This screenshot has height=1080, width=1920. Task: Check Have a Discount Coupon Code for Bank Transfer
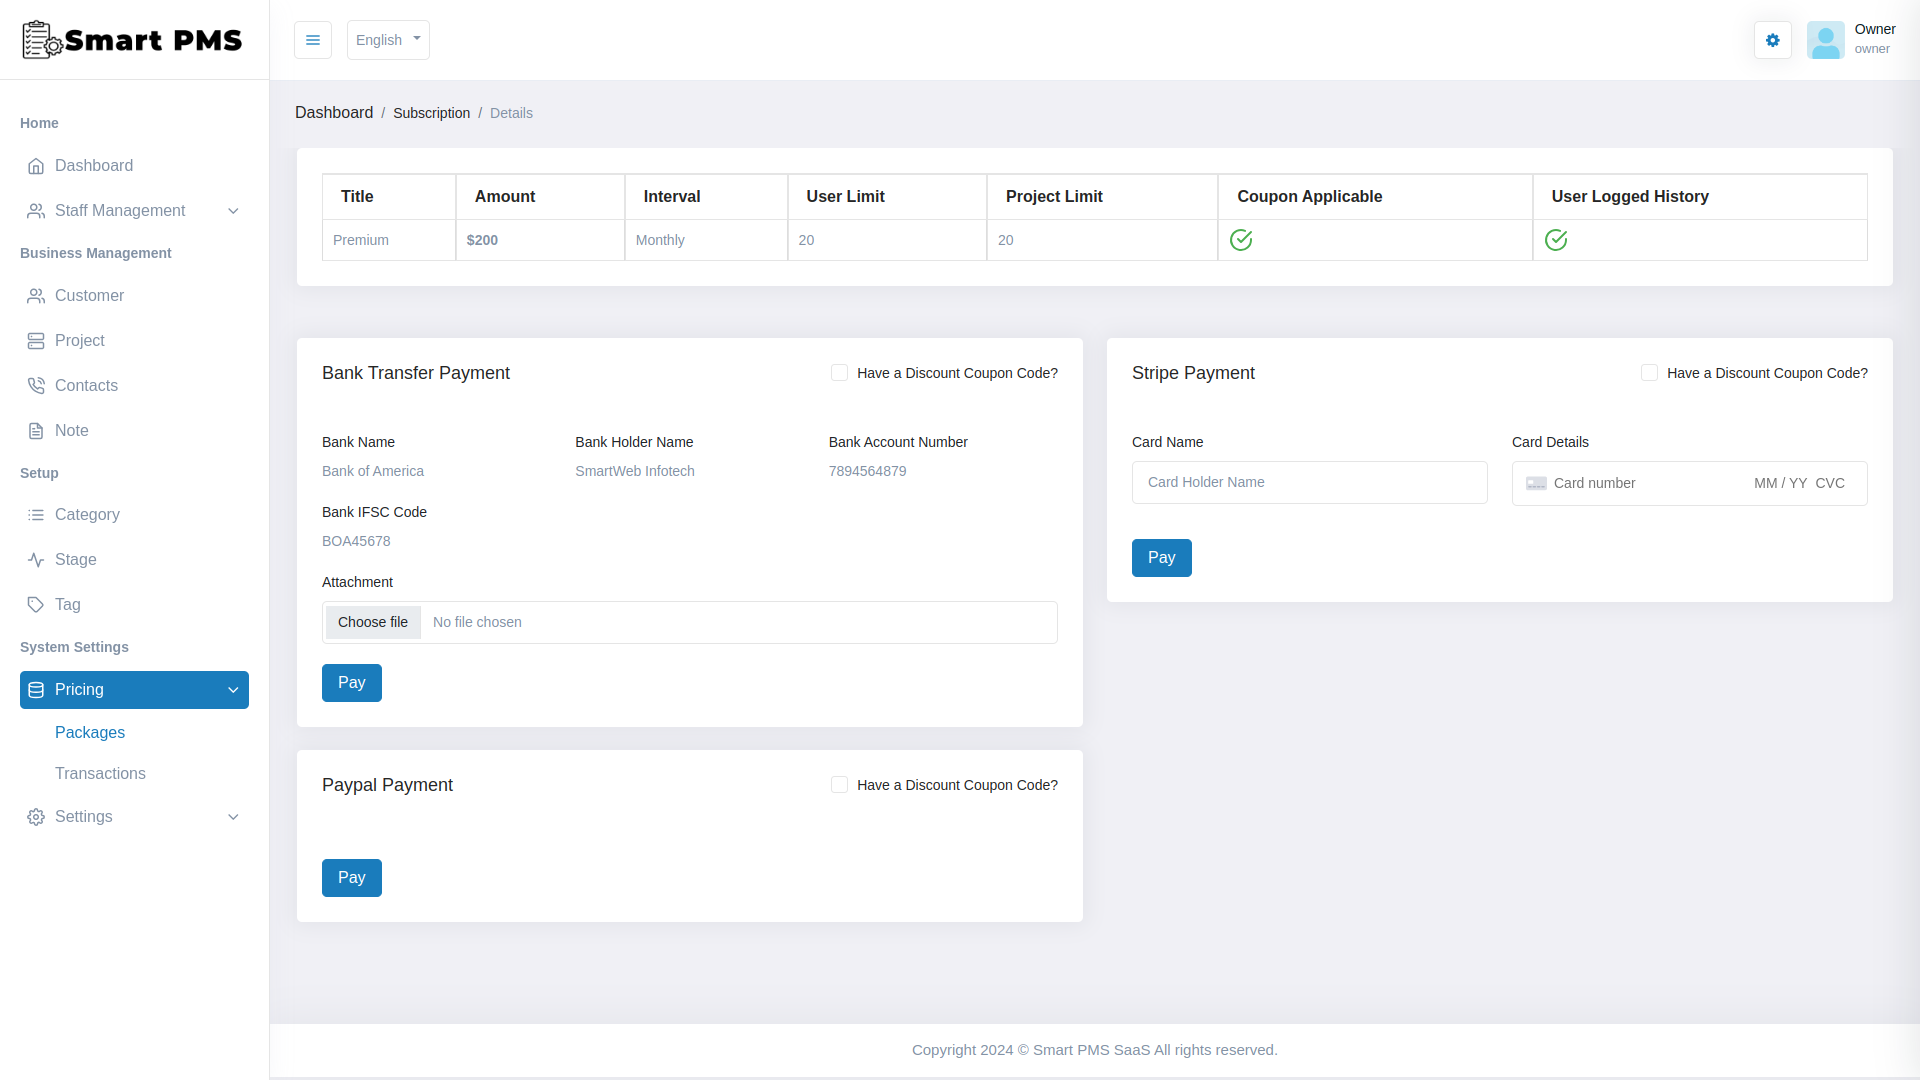[839, 372]
